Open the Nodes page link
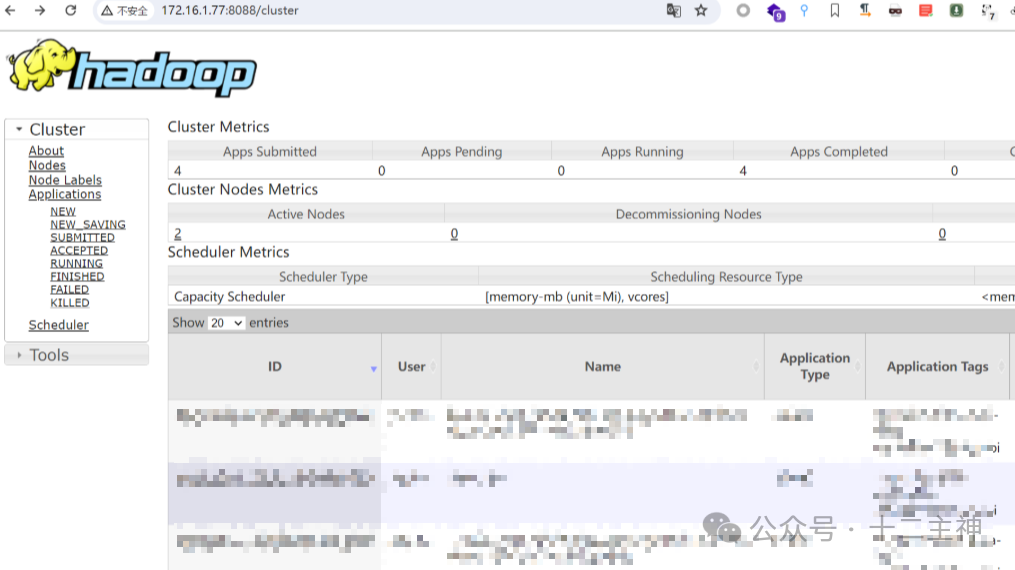Screen dimensions: 1015x570 [47, 166]
